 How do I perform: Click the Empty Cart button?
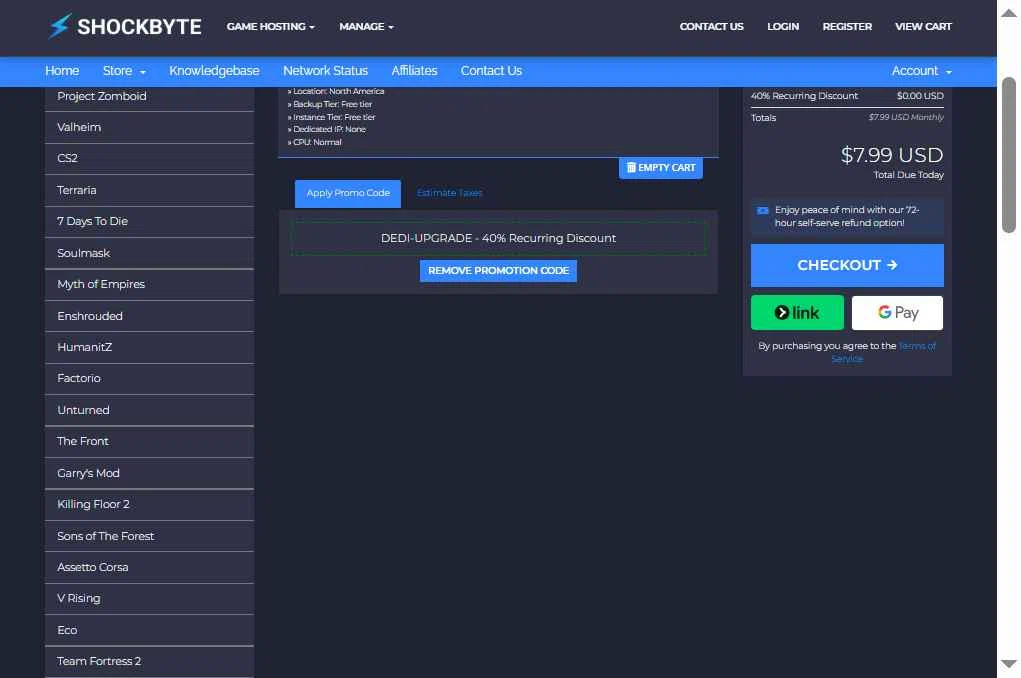coord(660,168)
